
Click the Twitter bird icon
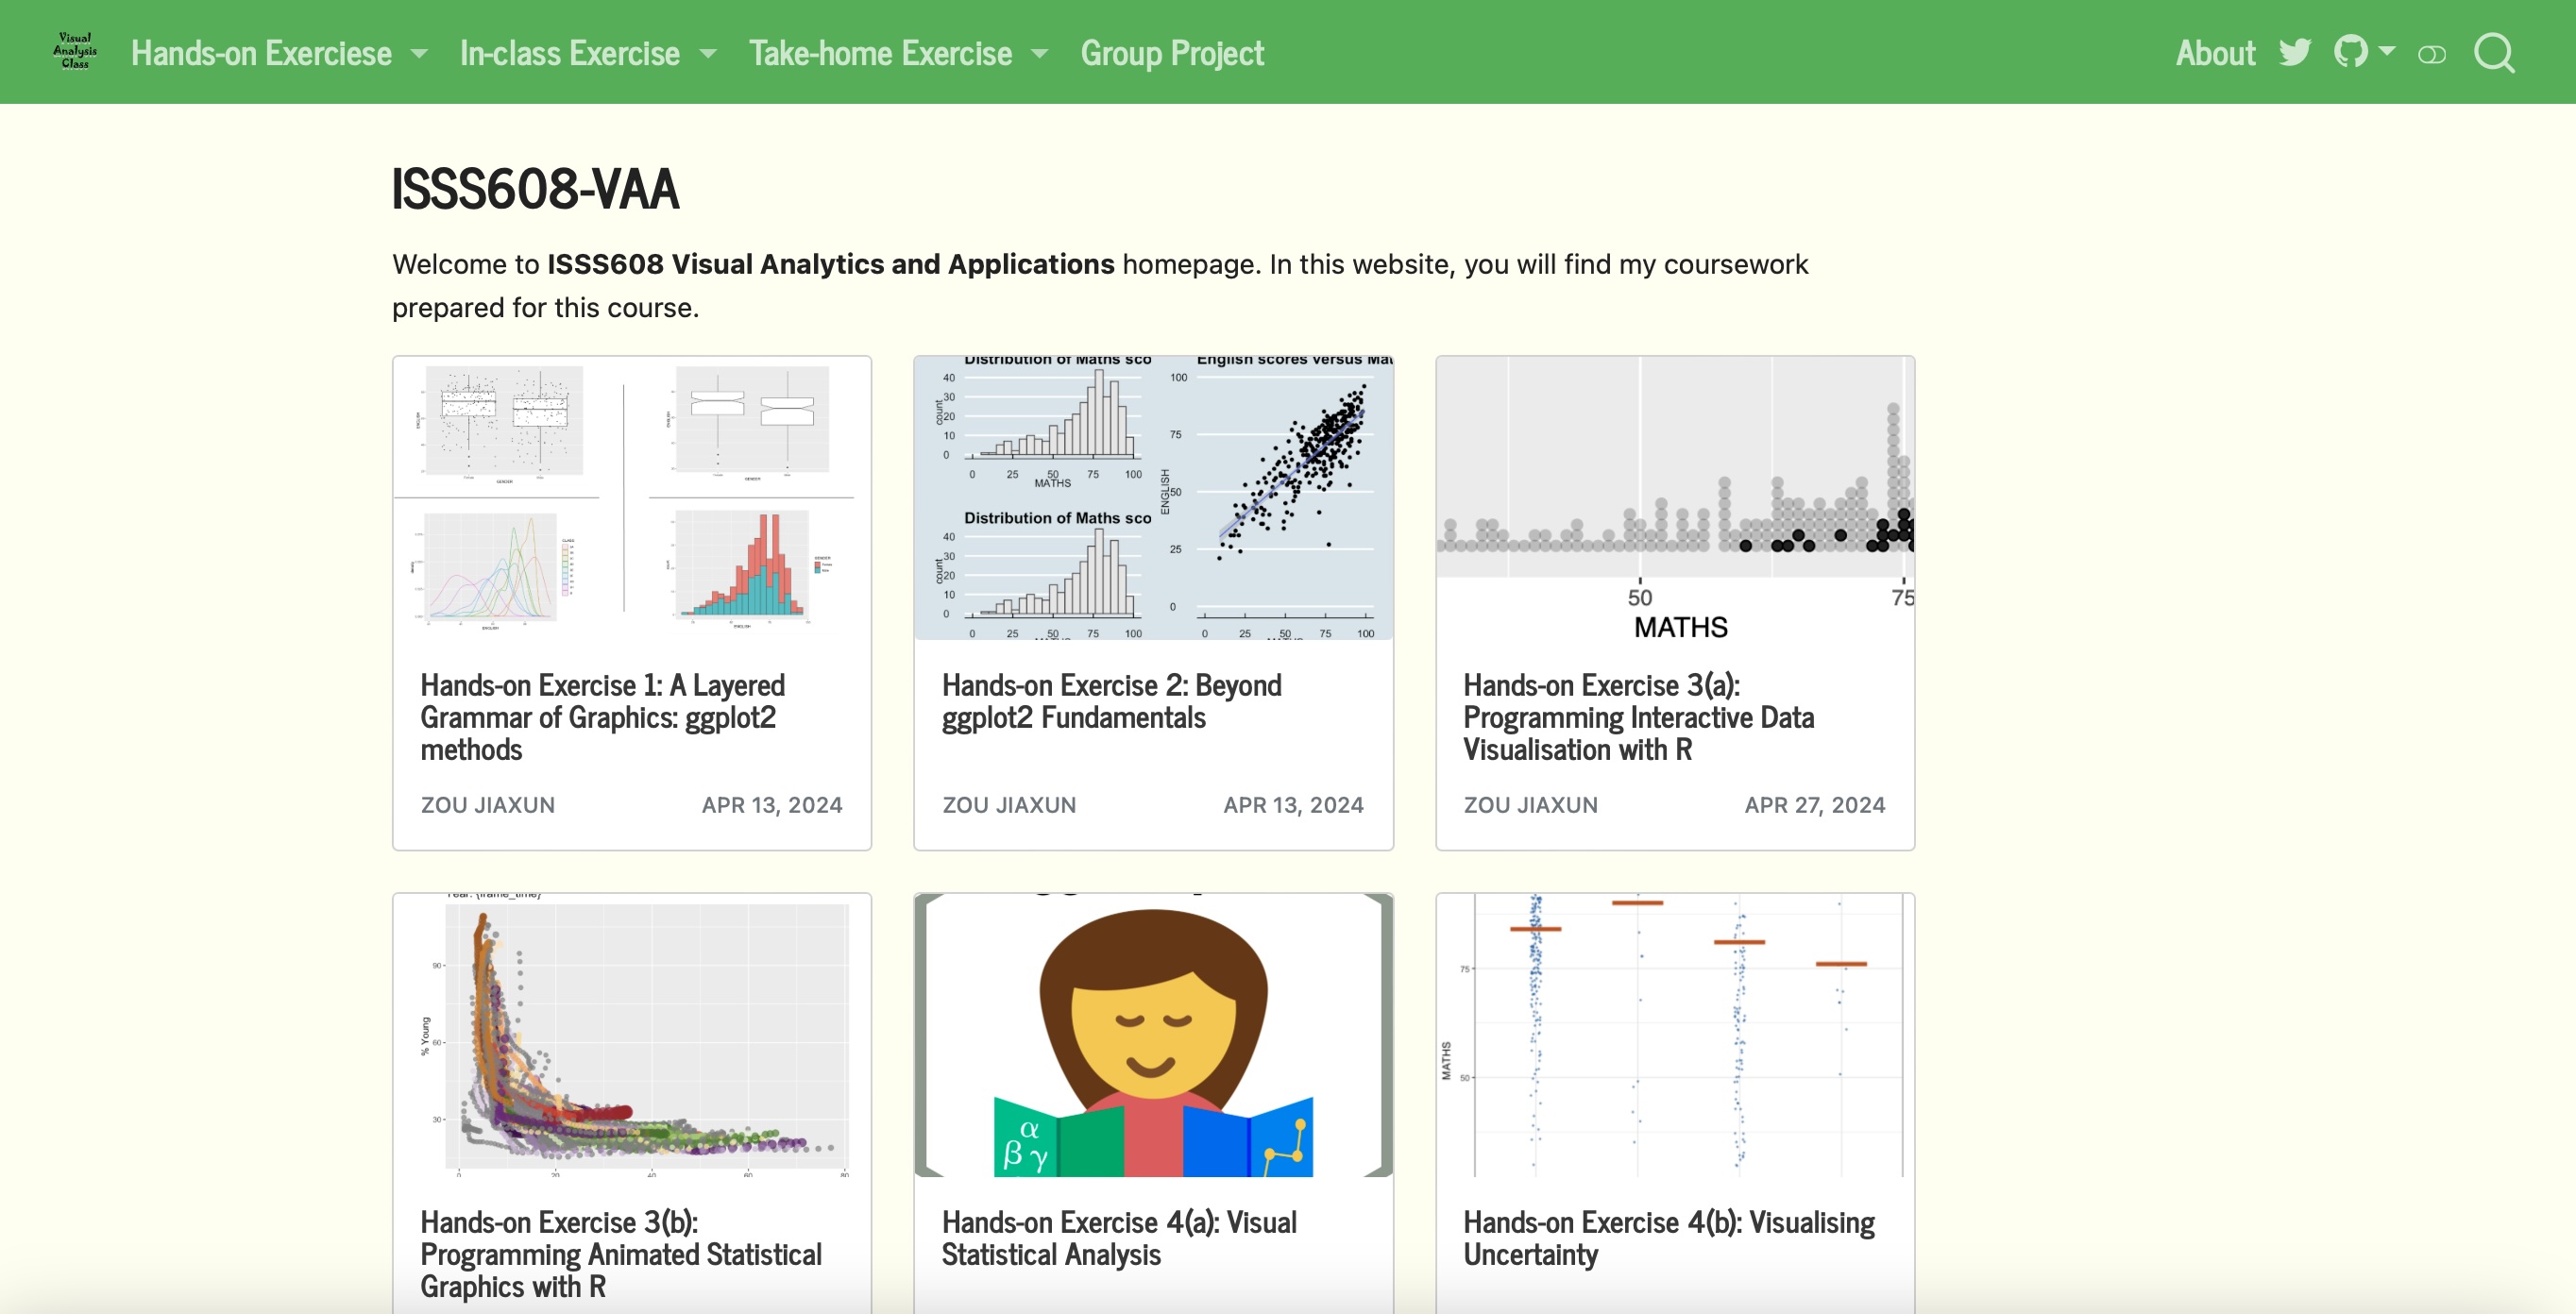click(x=2296, y=52)
